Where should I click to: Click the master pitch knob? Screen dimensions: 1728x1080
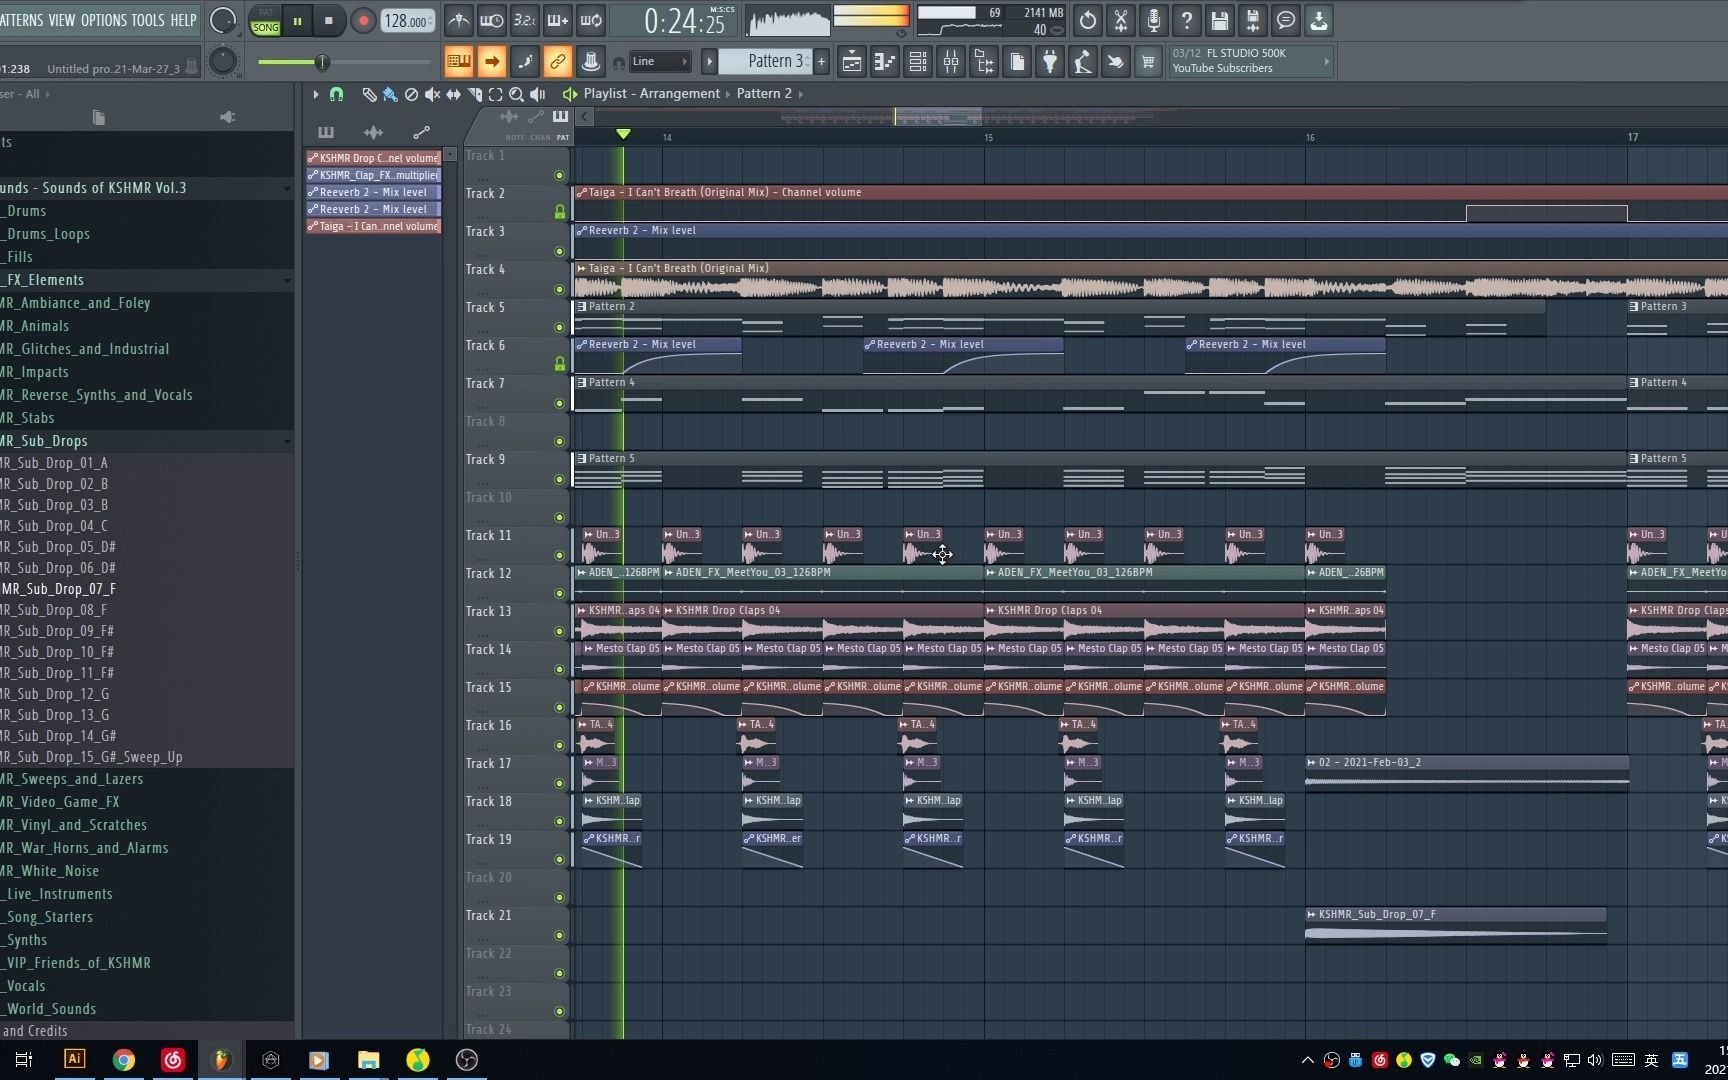[x=223, y=62]
